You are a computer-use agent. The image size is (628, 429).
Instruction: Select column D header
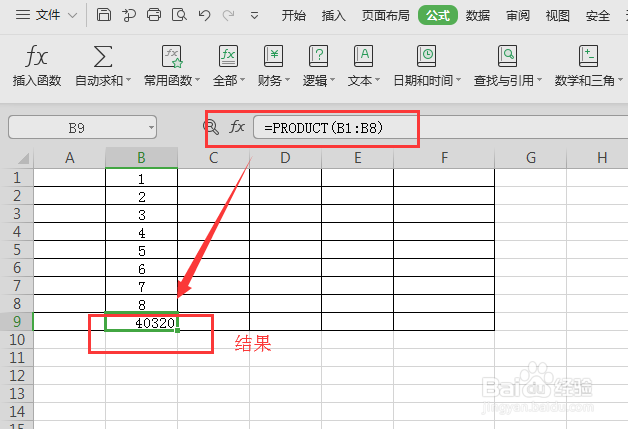(285, 158)
